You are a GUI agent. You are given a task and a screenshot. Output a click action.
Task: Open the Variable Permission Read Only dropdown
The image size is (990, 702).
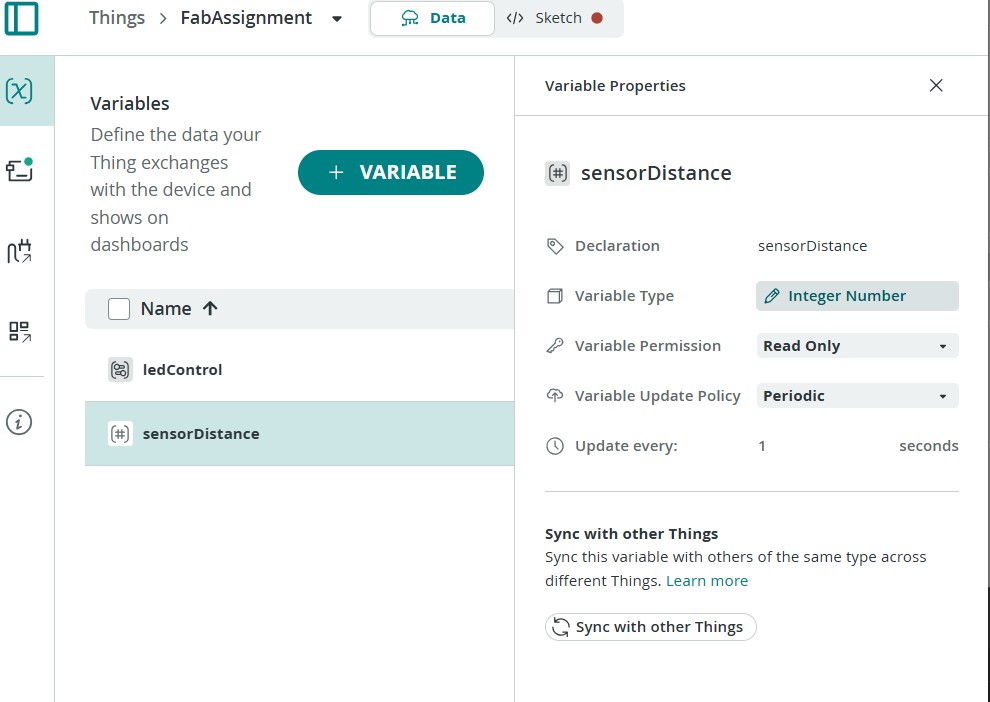(857, 346)
